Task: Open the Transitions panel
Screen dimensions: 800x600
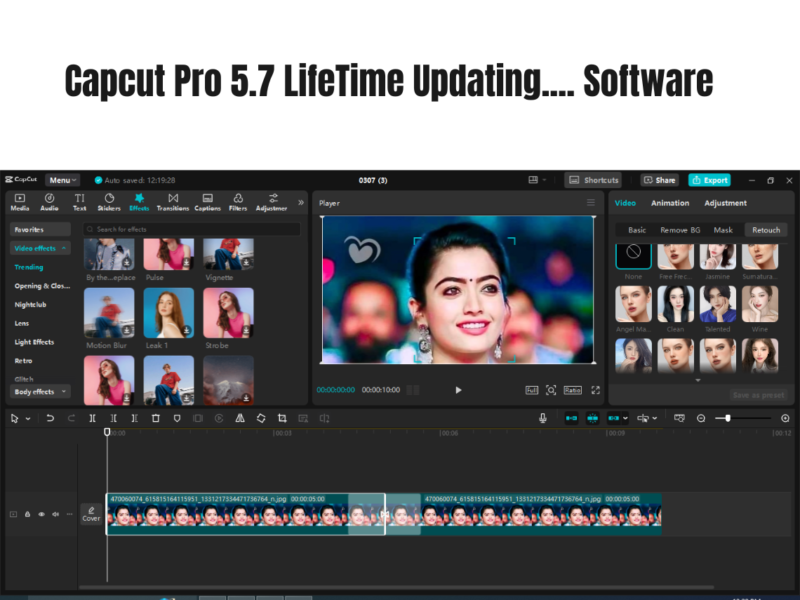Action: pos(173,202)
